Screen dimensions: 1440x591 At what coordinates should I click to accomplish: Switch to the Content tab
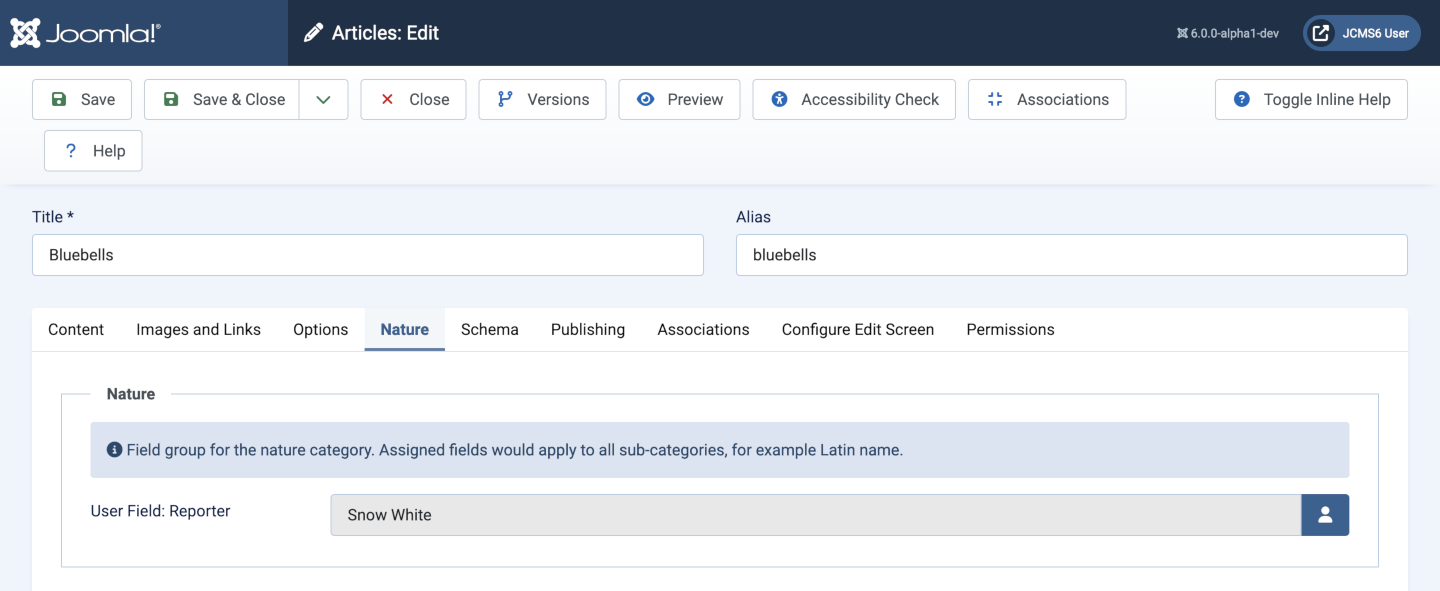[75, 329]
